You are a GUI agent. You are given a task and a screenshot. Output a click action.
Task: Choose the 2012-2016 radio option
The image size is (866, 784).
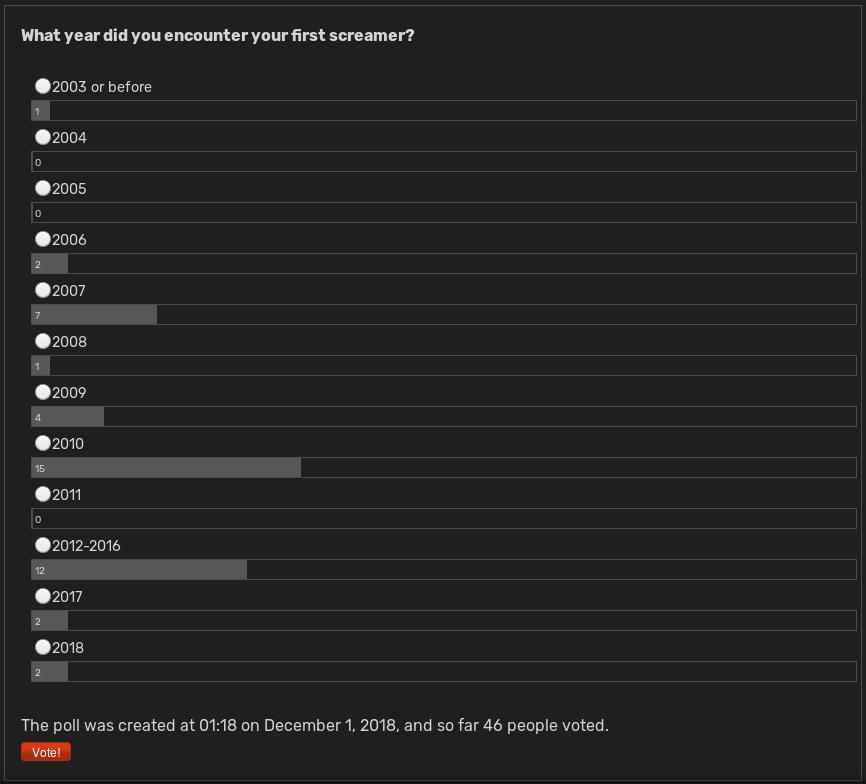(x=43, y=545)
